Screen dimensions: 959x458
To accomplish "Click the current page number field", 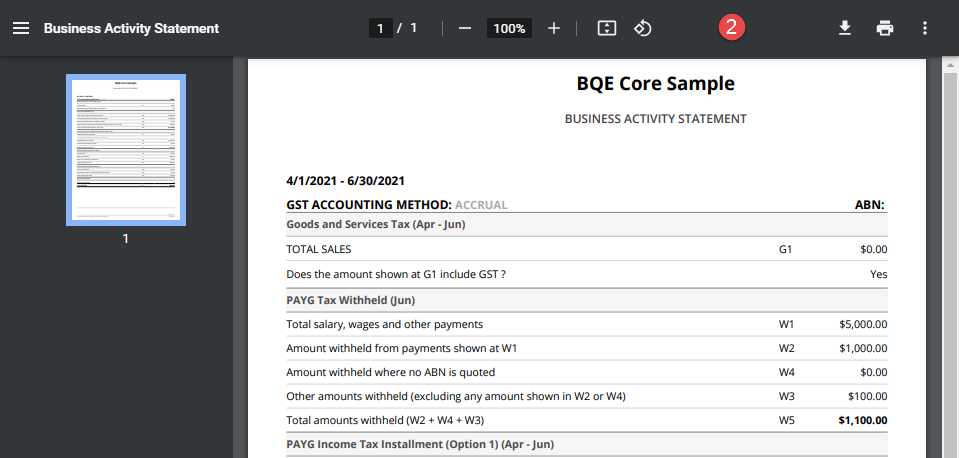I will [x=380, y=28].
